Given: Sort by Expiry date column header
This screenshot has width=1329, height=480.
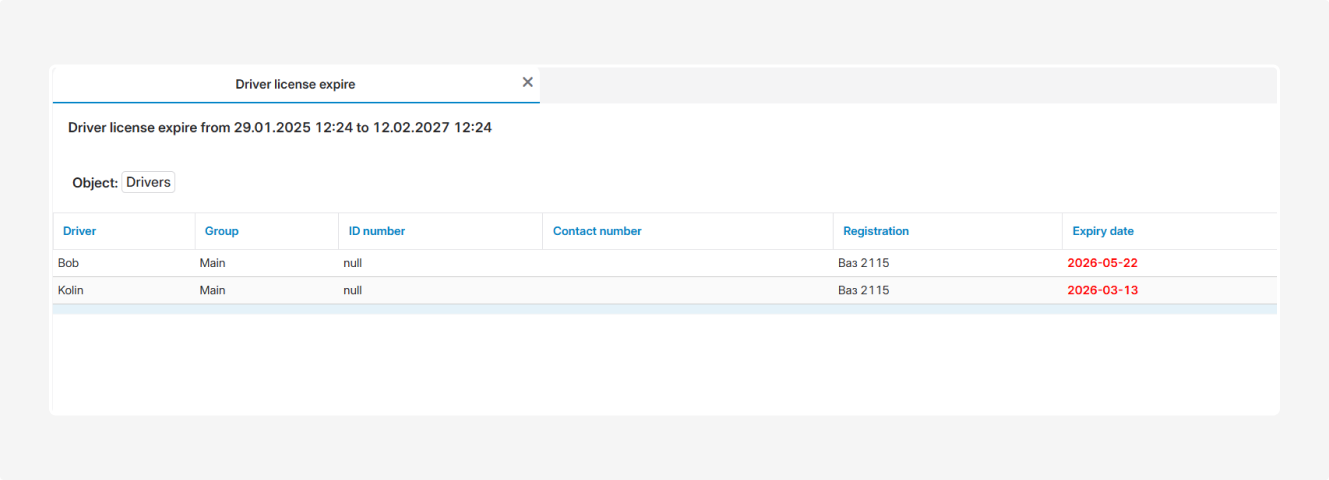Looking at the screenshot, I should pyautogui.click(x=1103, y=231).
